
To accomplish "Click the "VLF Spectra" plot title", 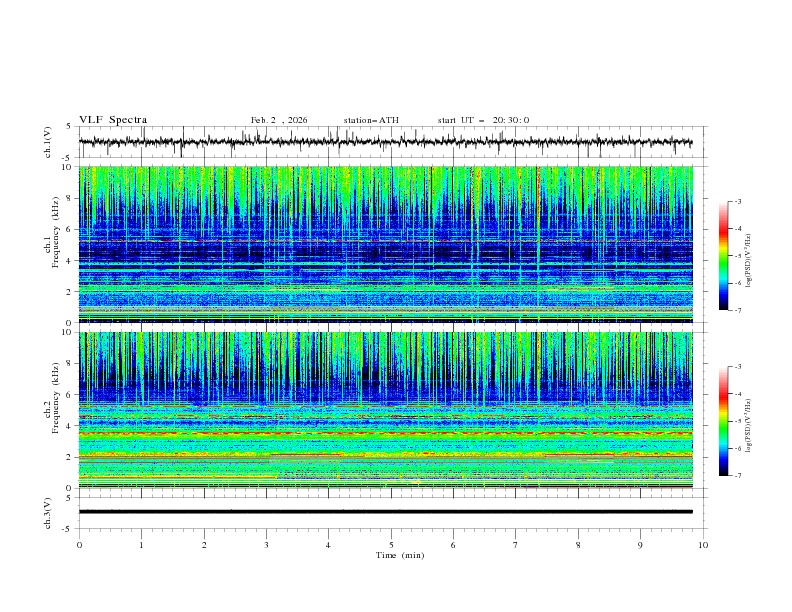I will (113, 120).
